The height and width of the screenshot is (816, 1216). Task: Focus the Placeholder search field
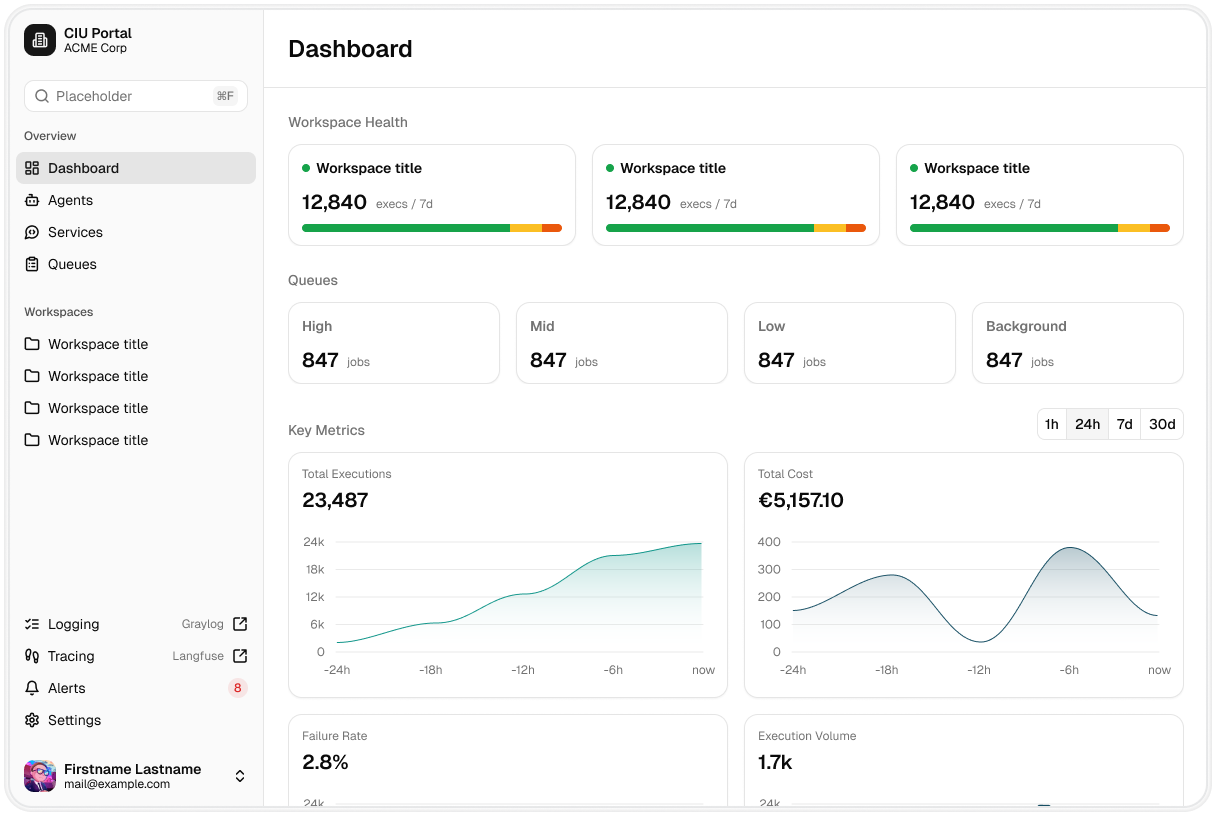[136, 96]
